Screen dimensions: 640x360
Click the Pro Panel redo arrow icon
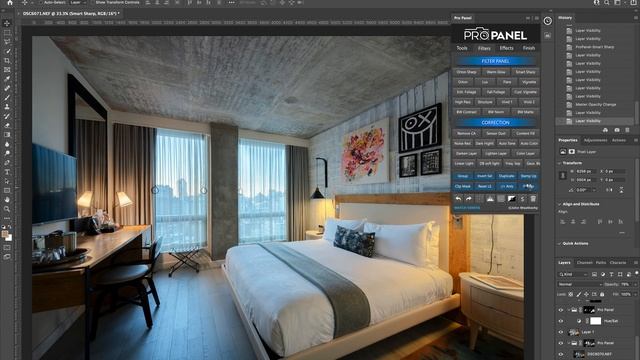[469, 199]
